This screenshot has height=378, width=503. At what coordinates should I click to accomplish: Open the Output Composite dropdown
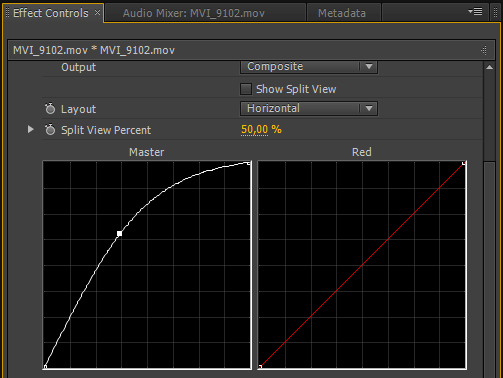[309, 67]
